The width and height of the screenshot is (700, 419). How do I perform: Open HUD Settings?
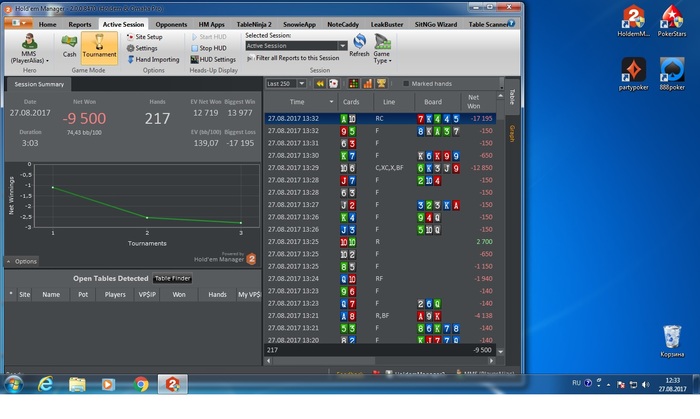[213, 59]
